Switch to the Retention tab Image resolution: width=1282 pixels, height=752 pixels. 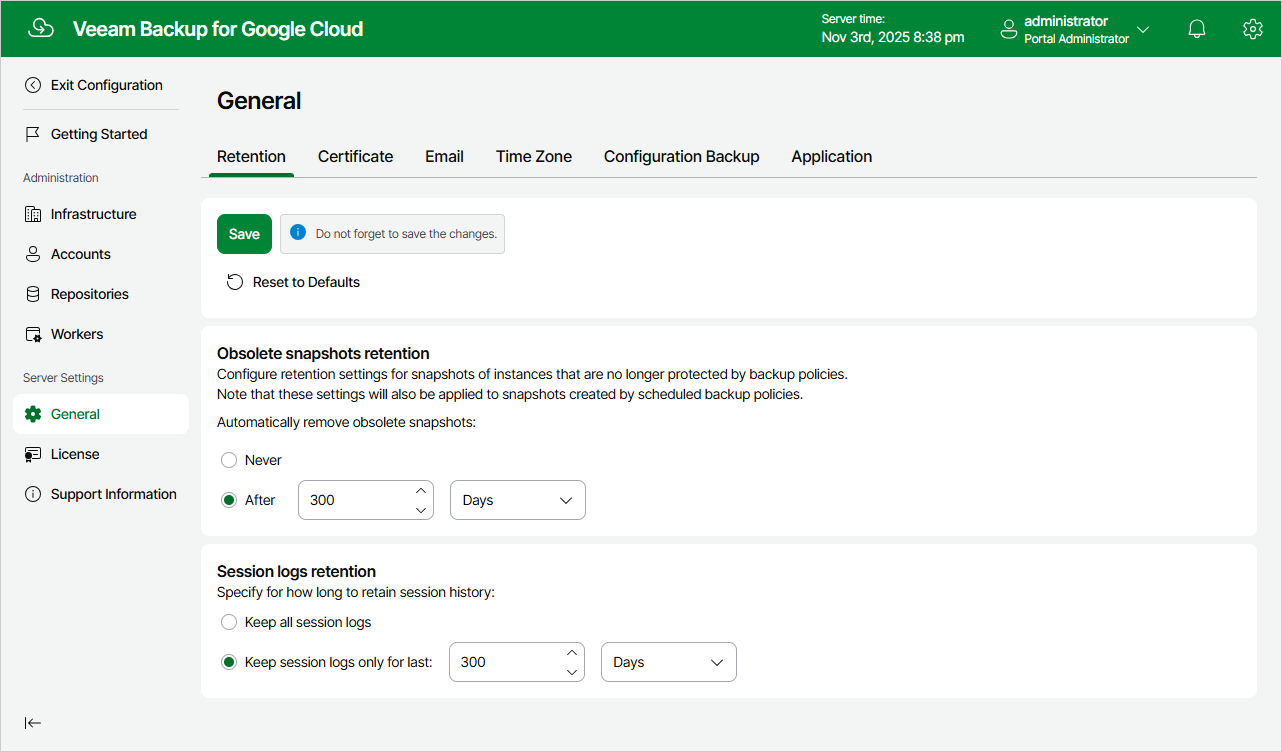pyautogui.click(x=251, y=156)
